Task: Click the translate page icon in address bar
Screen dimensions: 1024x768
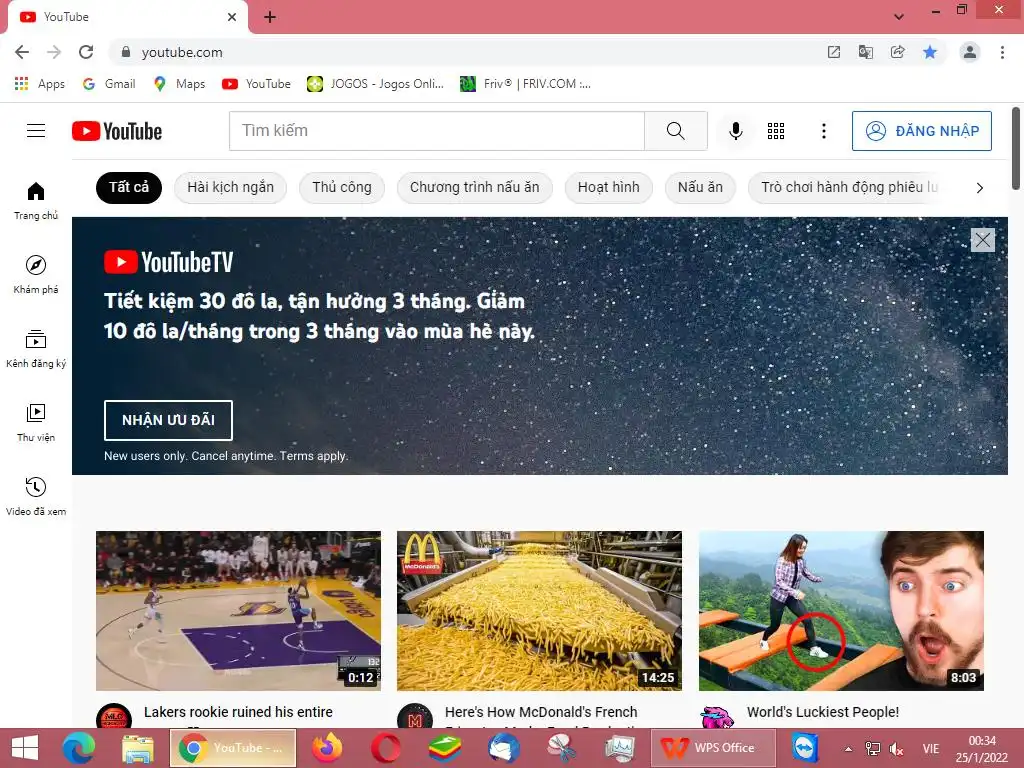Action: tap(865, 52)
